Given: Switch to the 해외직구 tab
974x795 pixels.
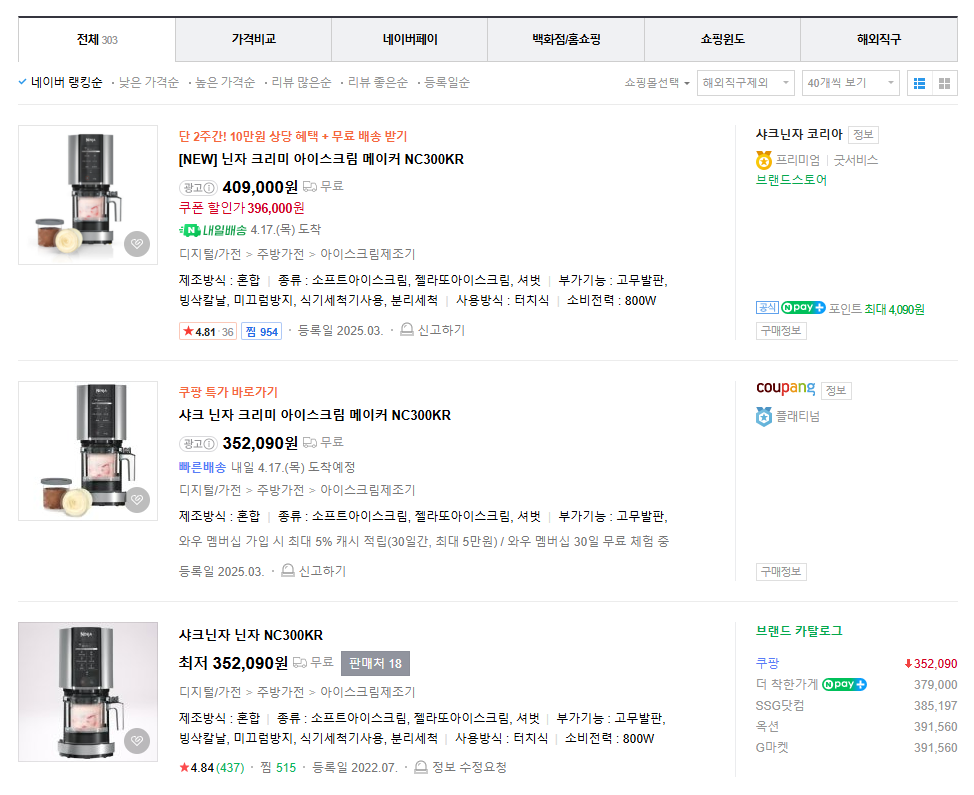Looking at the screenshot, I should coord(879,39).
